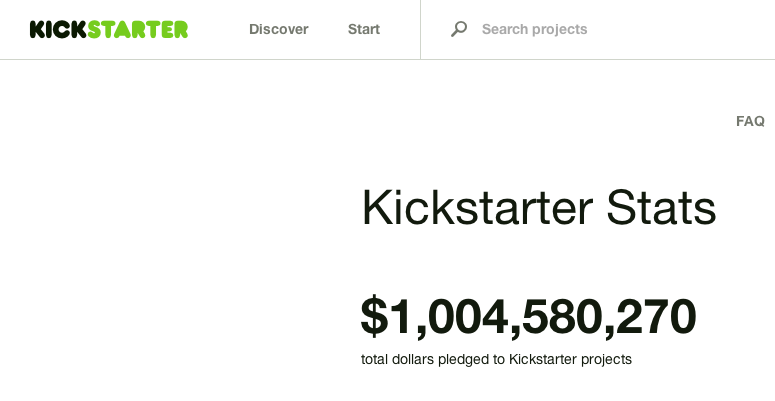The width and height of the screenshot is (775, 401).
Task: Go to the Start navigation item
Action: 364,29
